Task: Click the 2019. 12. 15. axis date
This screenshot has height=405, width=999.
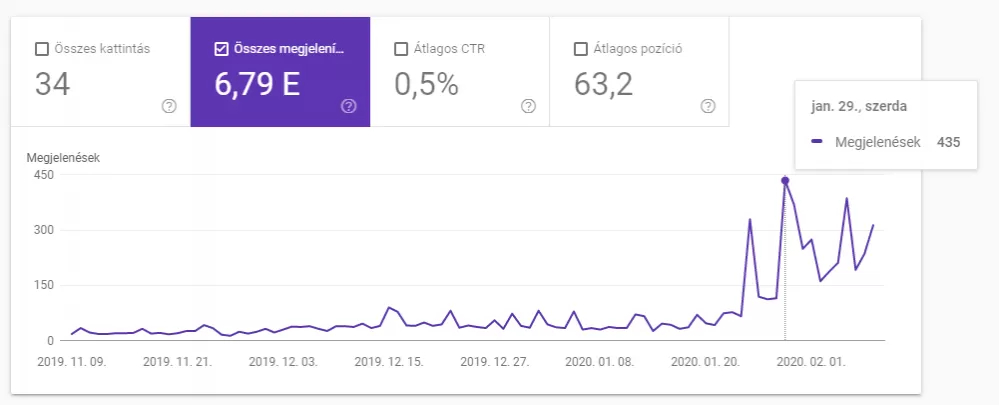Action: tap(389, 362)
